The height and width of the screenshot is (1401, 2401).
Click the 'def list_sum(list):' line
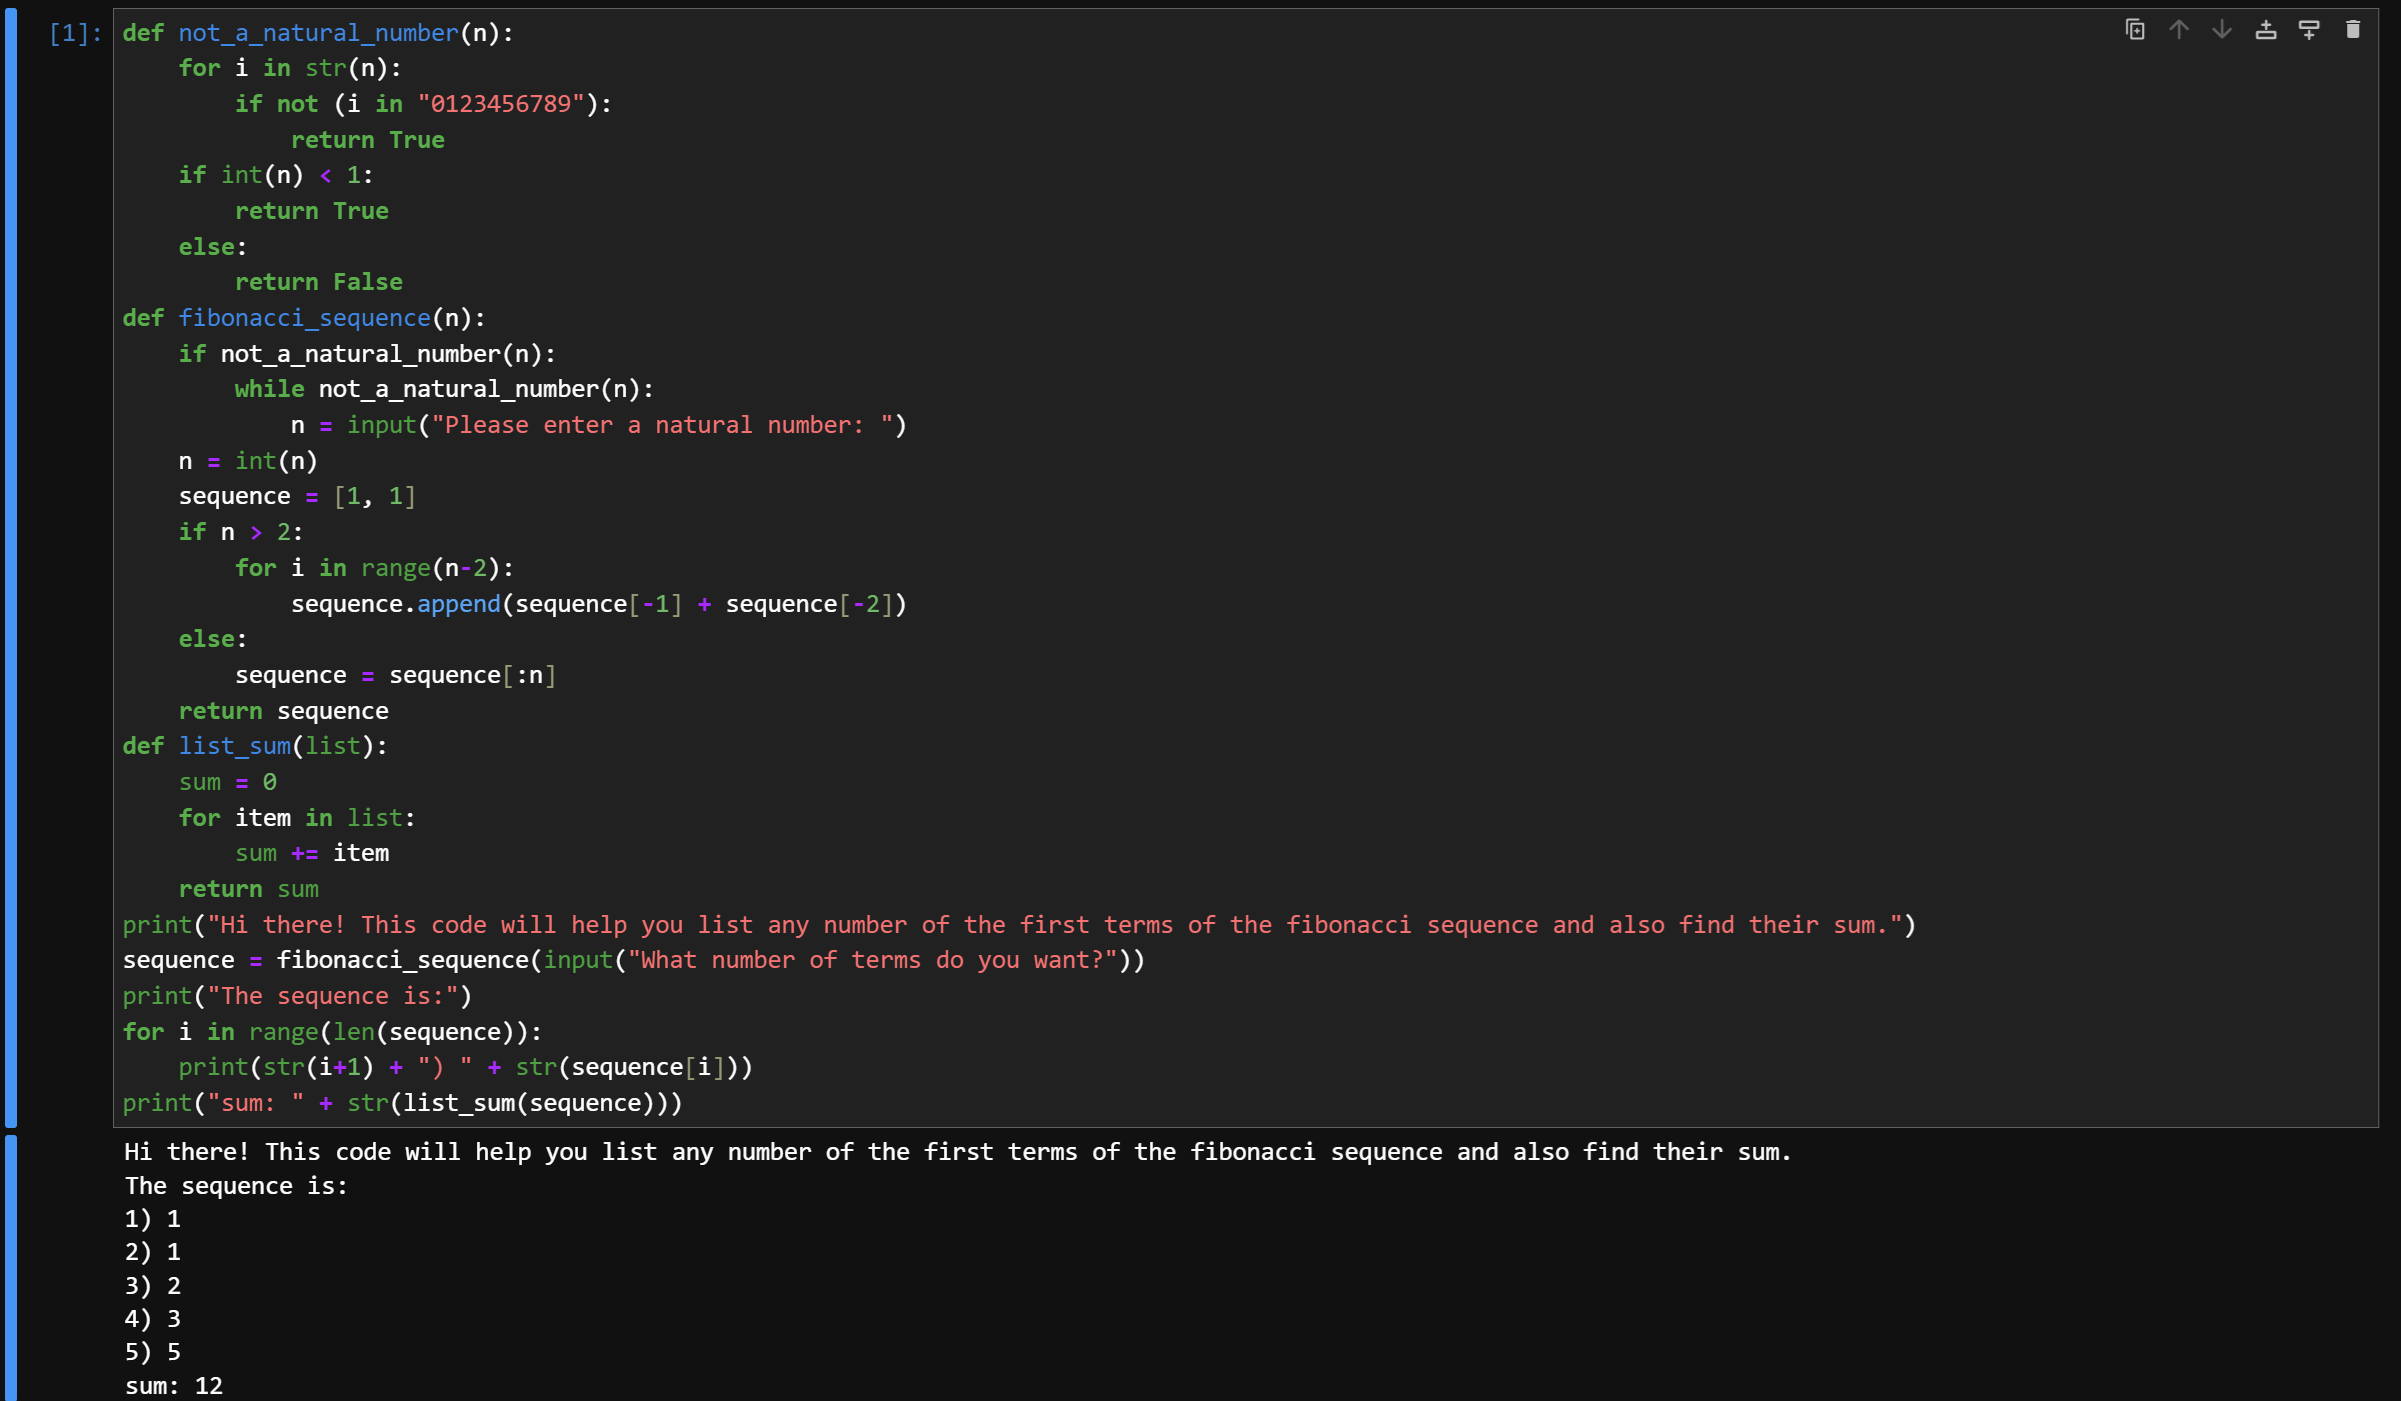pyautogui.click(x=255, y=746)
